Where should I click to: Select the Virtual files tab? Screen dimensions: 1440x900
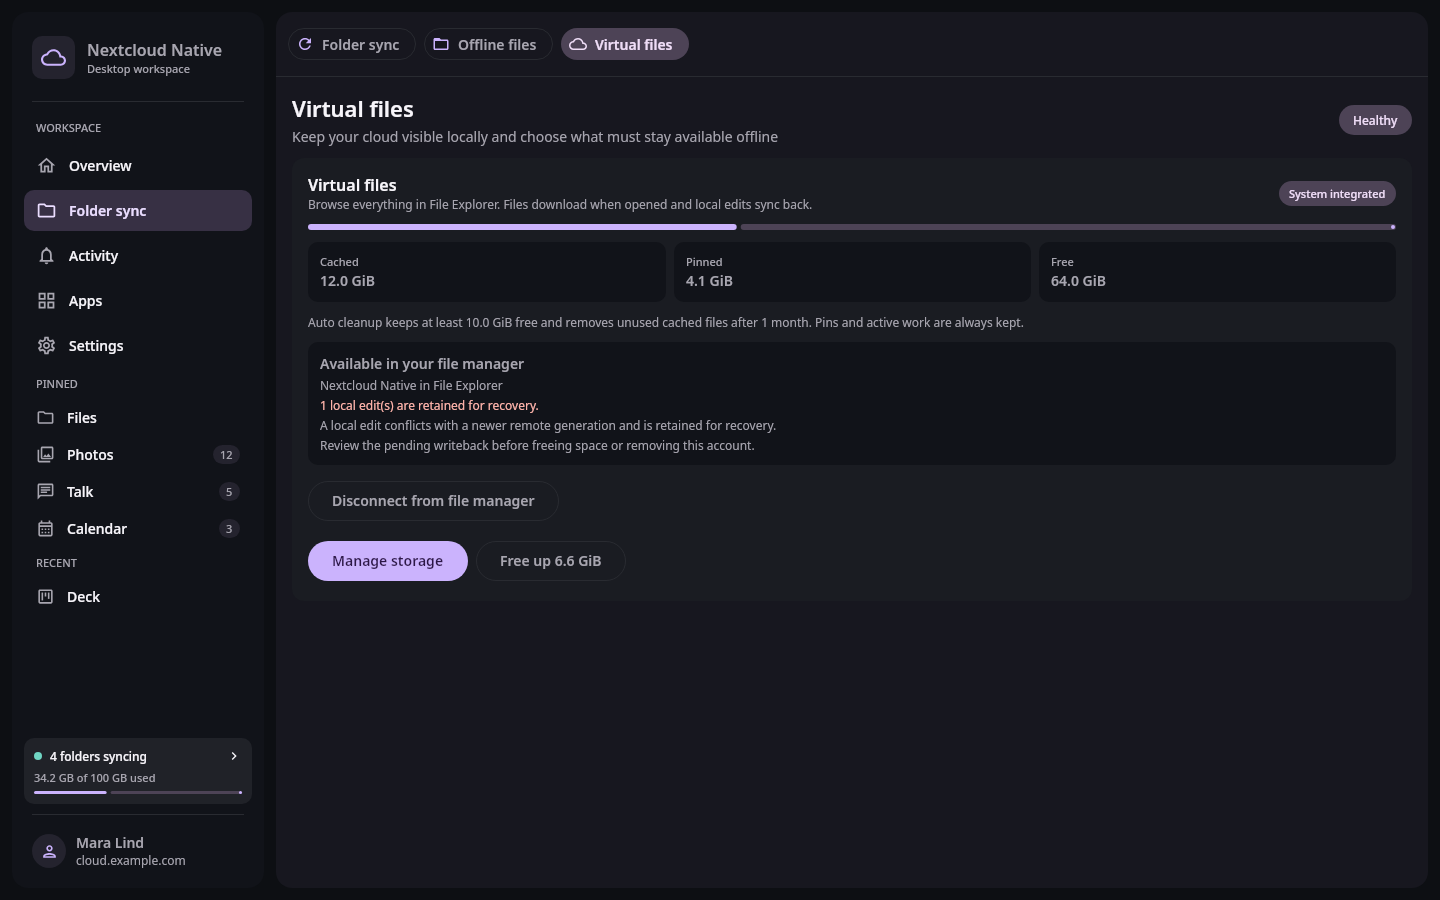tap(624, 44)
